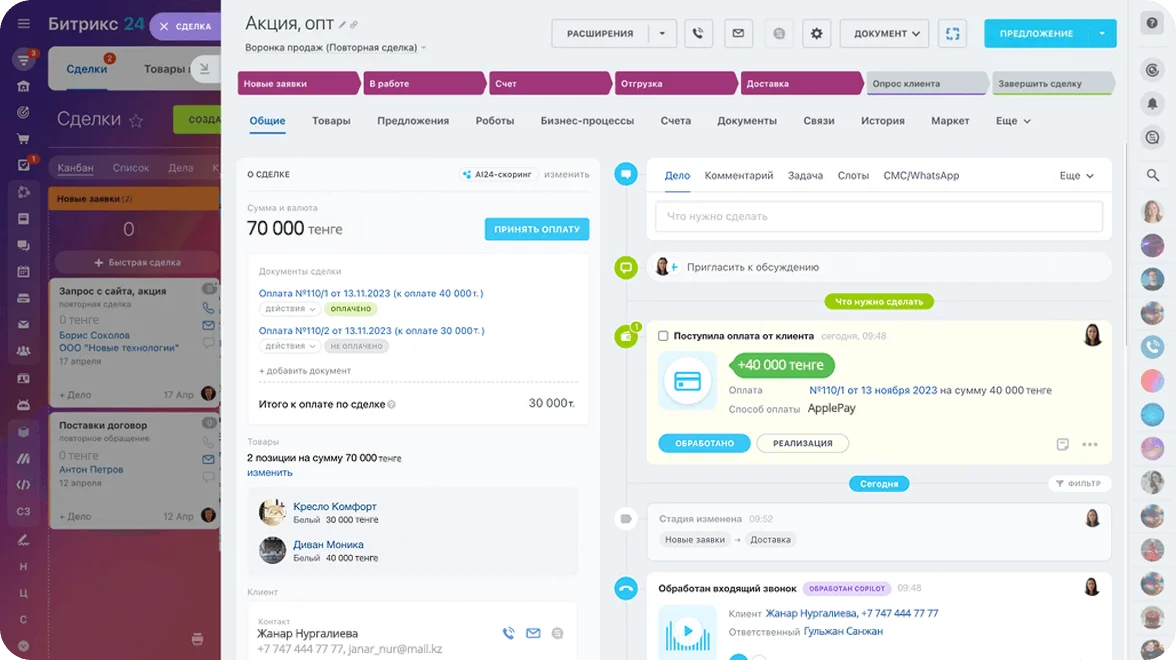
Task: Go to the История tab
Action: tap(883, 121)
